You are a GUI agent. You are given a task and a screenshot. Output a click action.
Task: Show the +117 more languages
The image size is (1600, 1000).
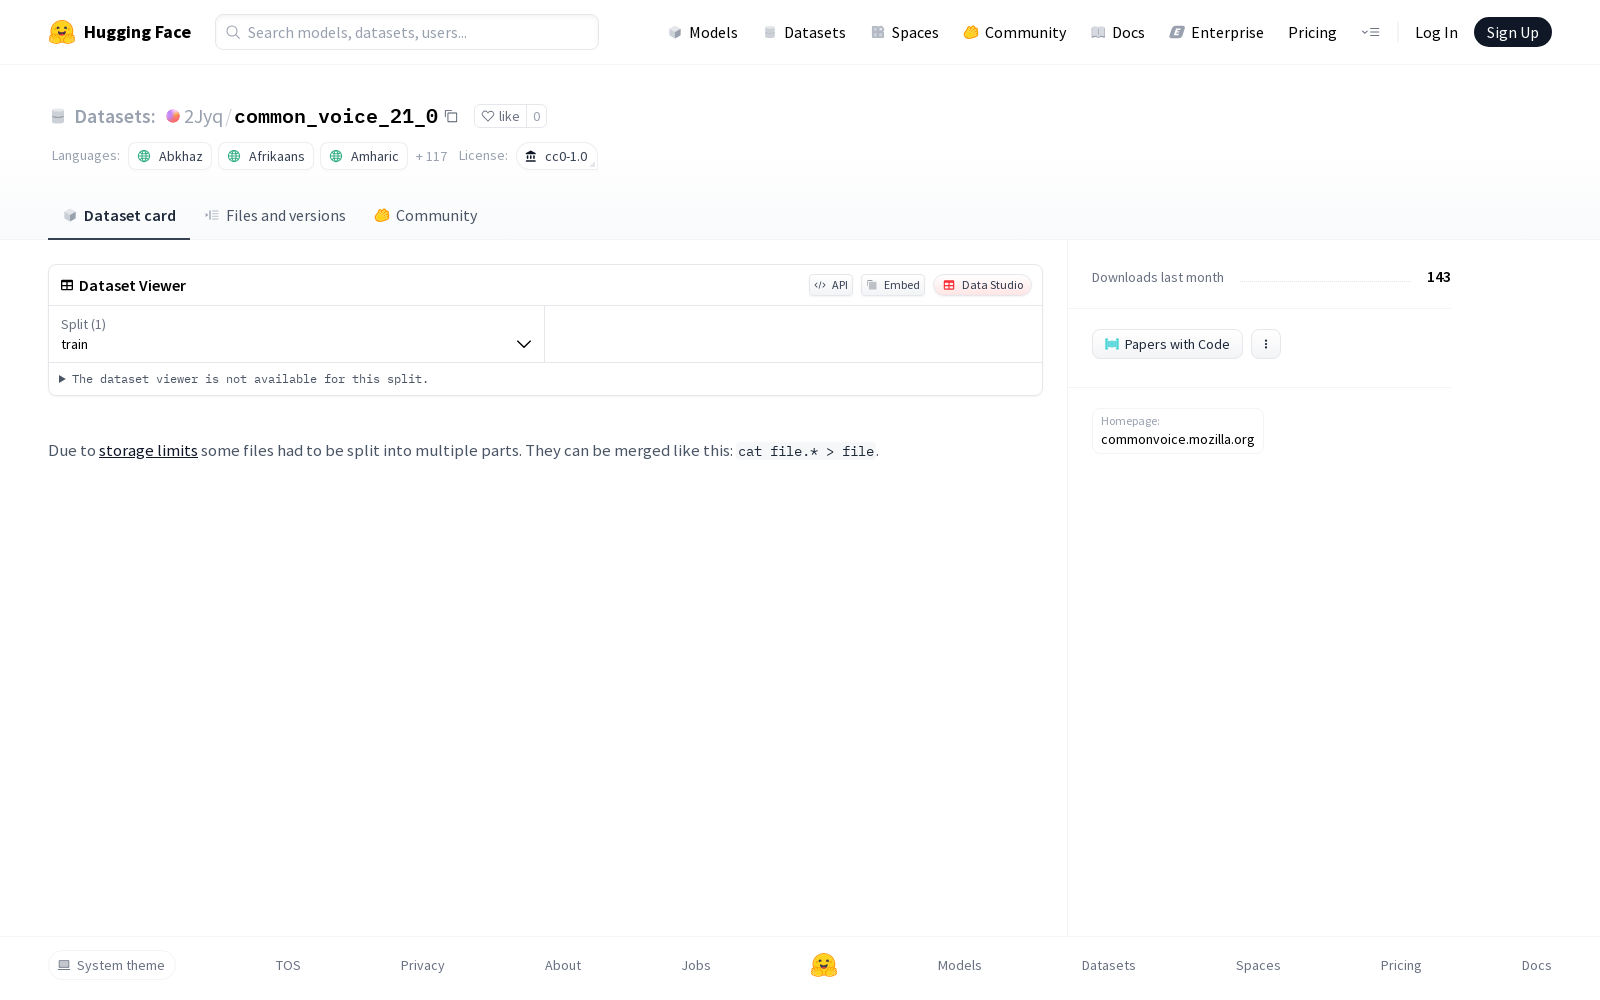pos(432,156)
